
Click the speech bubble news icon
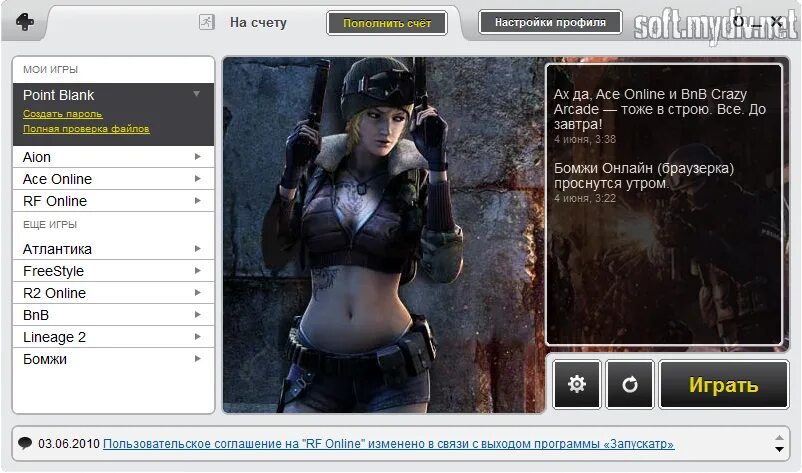pos(25,443)
